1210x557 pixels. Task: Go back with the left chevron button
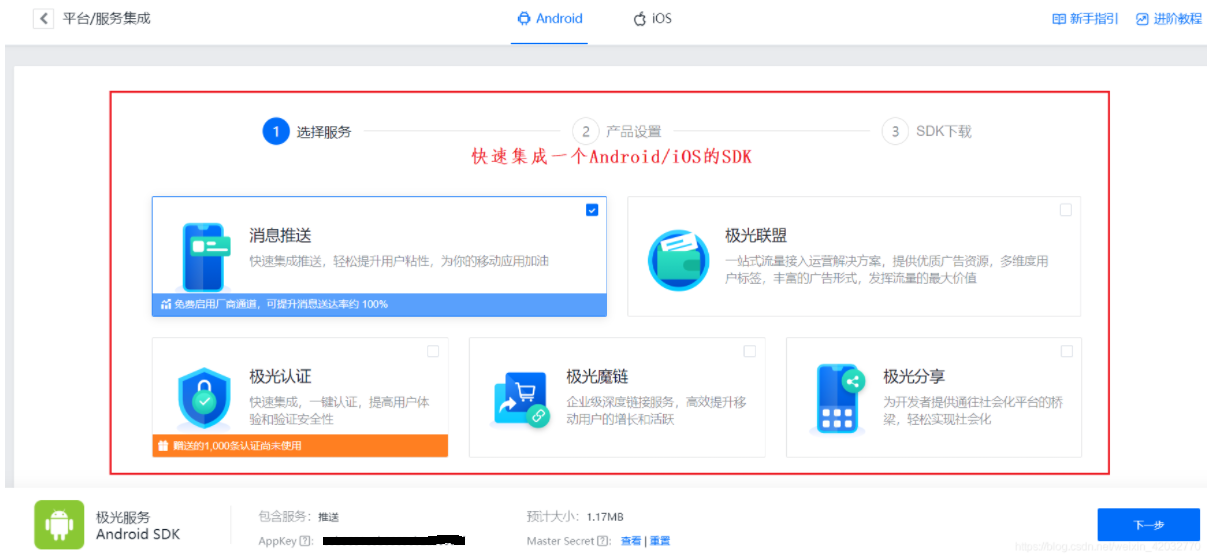43,19
